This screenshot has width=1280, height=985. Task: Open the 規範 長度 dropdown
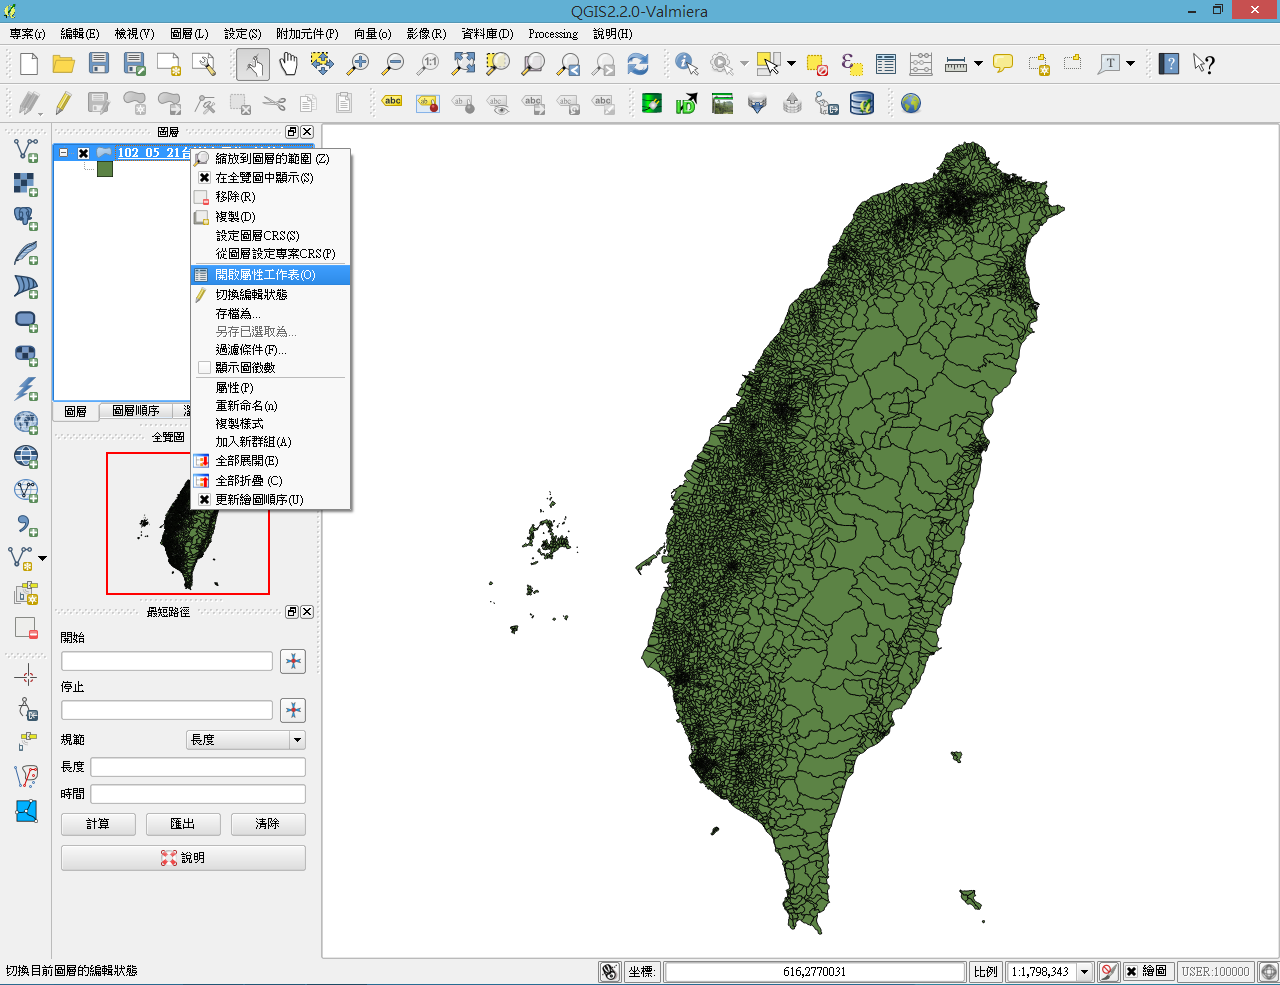[x=297, y=740]
